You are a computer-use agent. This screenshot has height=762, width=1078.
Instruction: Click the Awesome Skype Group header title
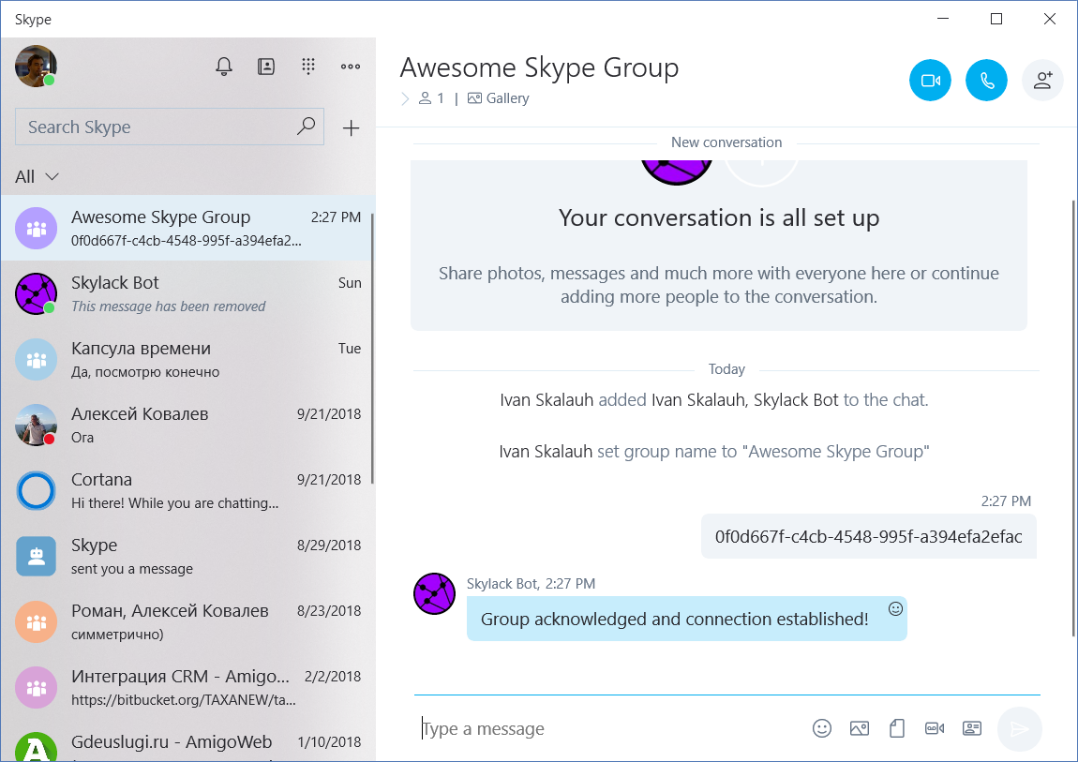pyautogui.click(x=539, y=67)
